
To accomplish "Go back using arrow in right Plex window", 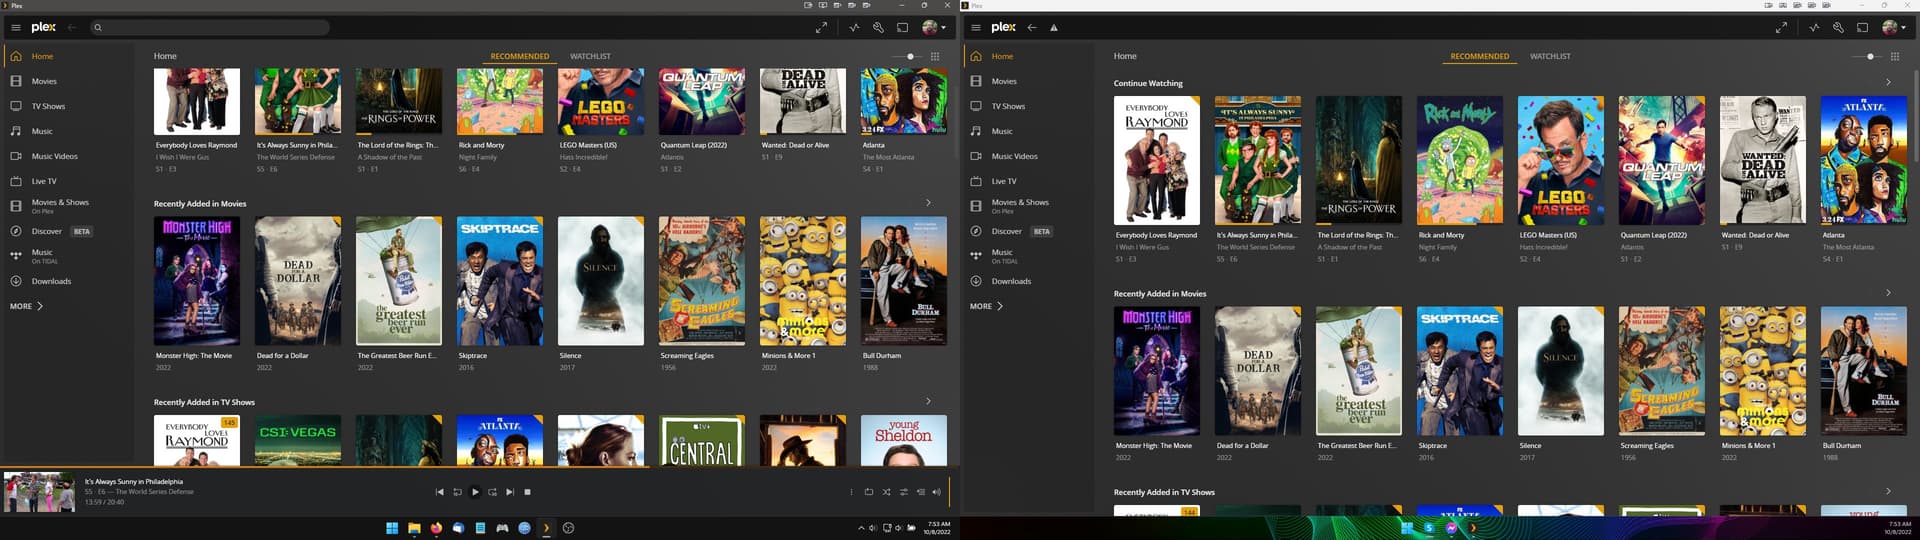I will [x=1032, y=28].
